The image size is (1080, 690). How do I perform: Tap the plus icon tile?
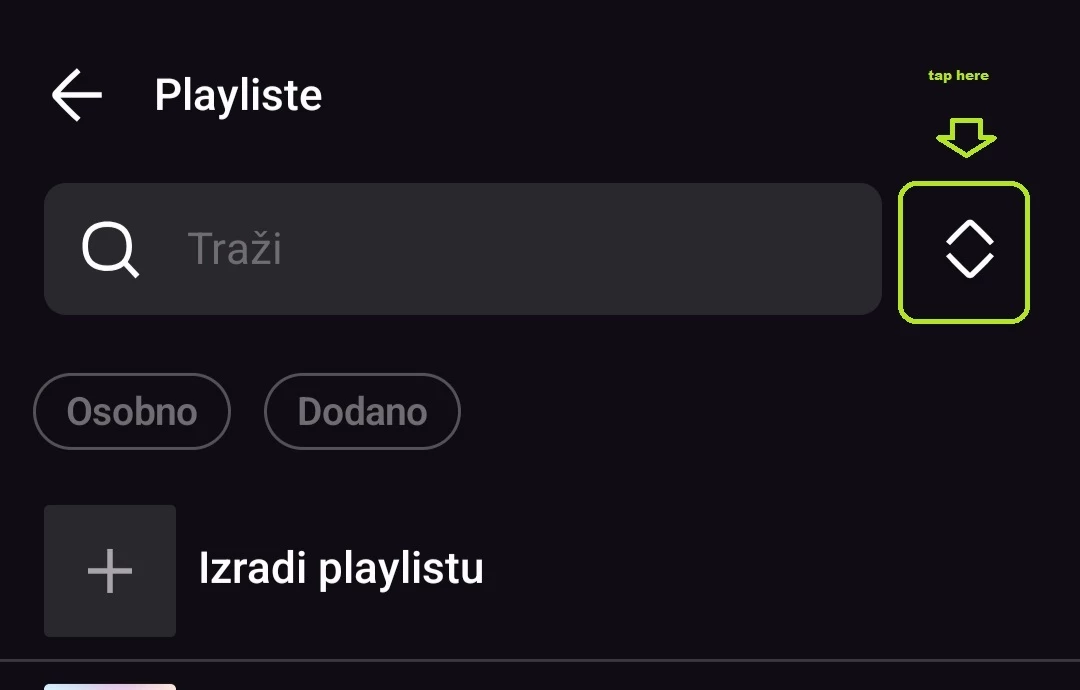[x=110, y=570]
